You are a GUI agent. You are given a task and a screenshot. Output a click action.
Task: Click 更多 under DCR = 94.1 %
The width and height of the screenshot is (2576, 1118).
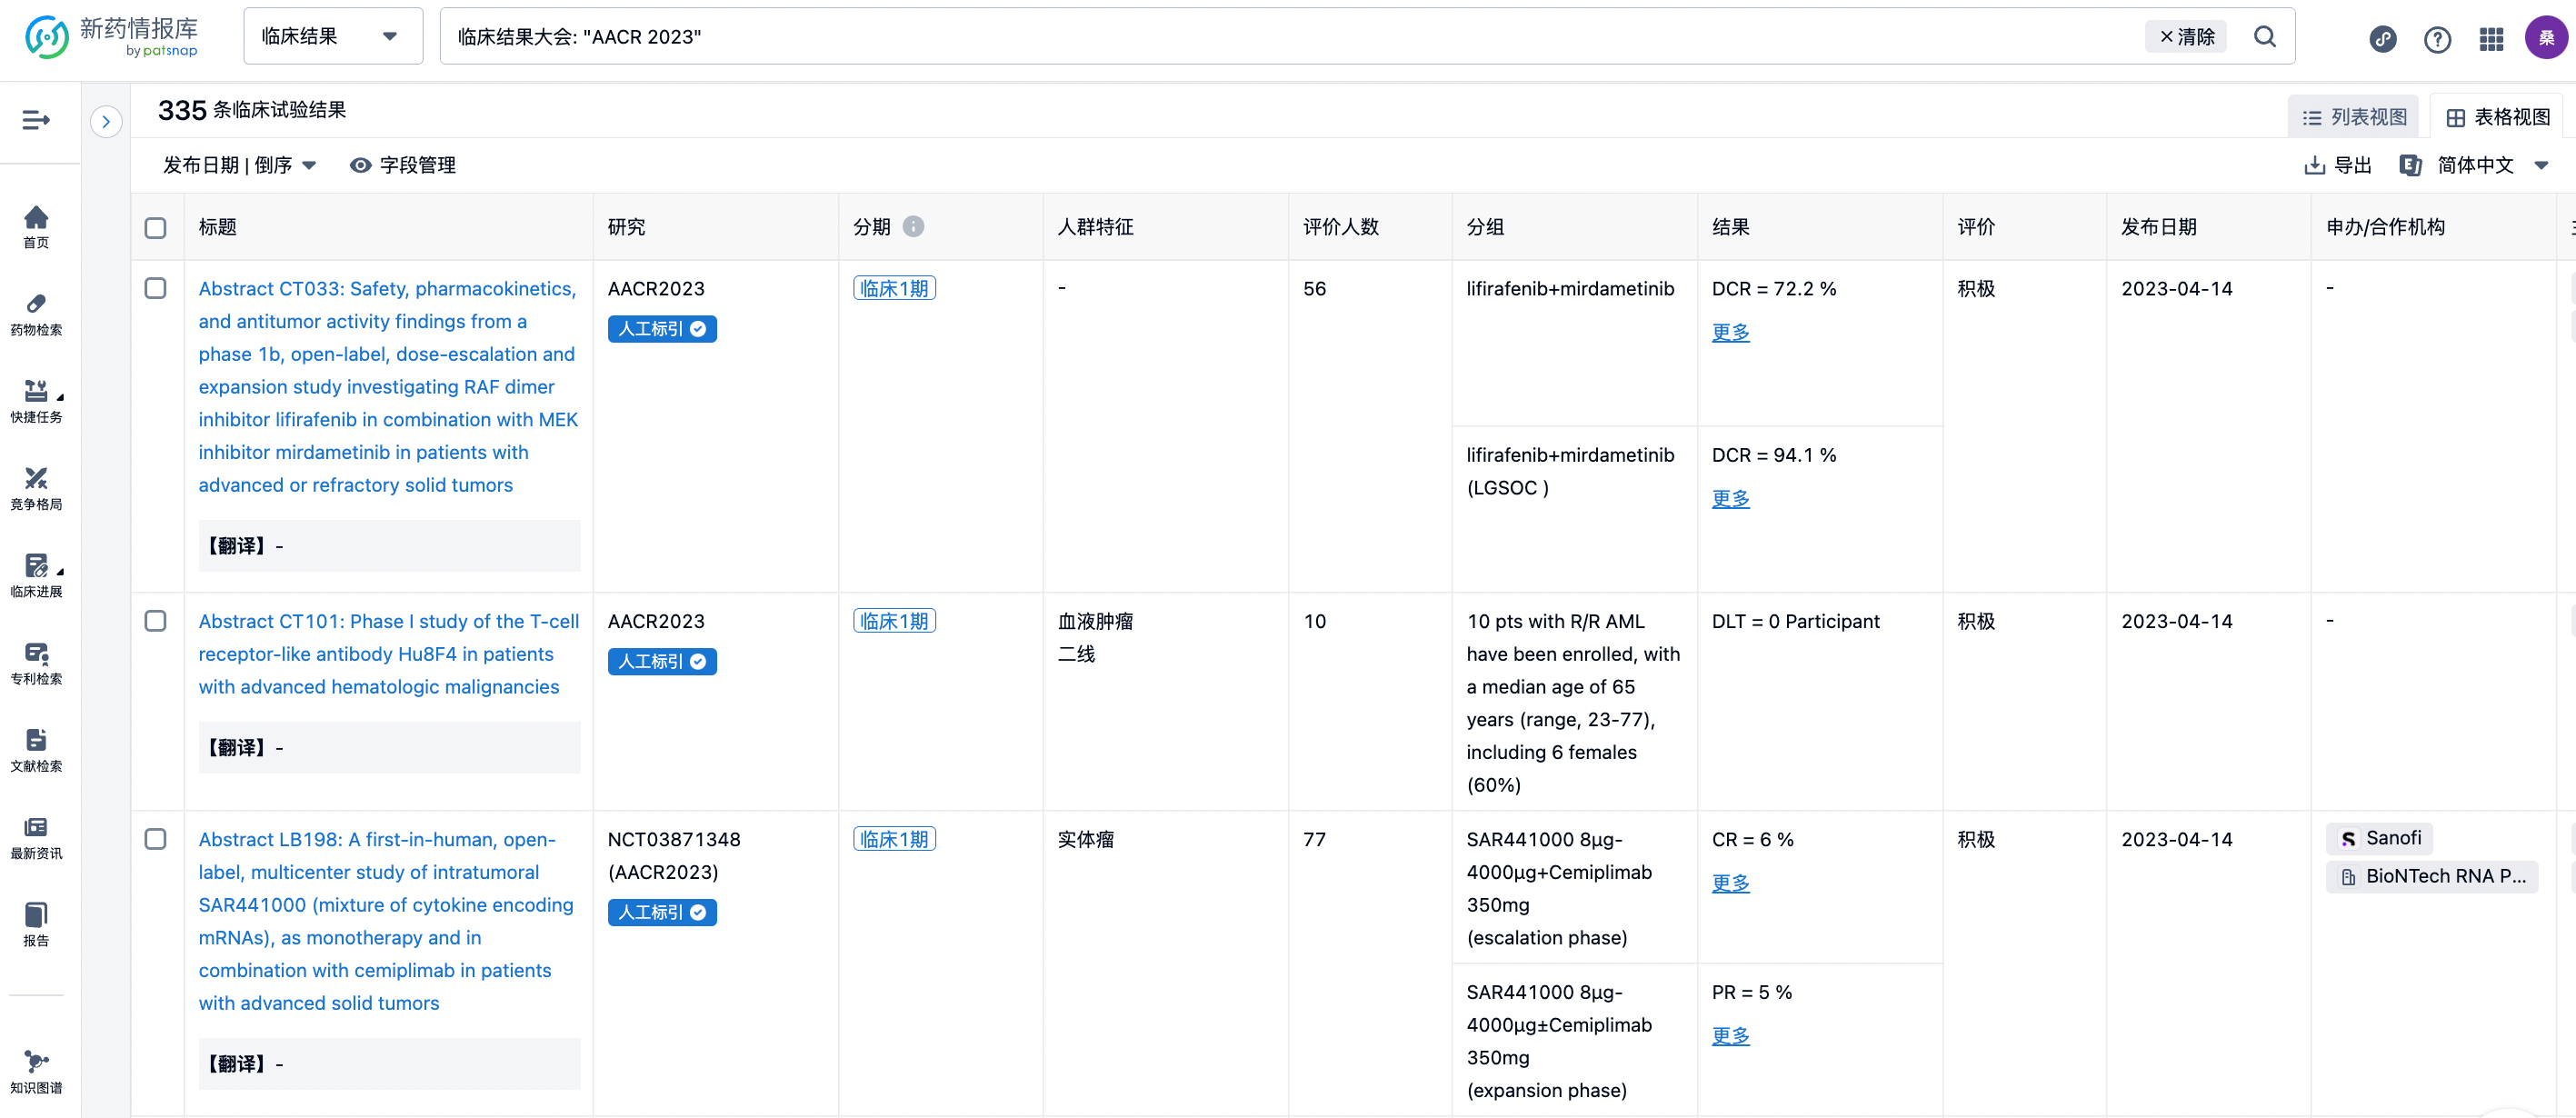coord(1730,499)
